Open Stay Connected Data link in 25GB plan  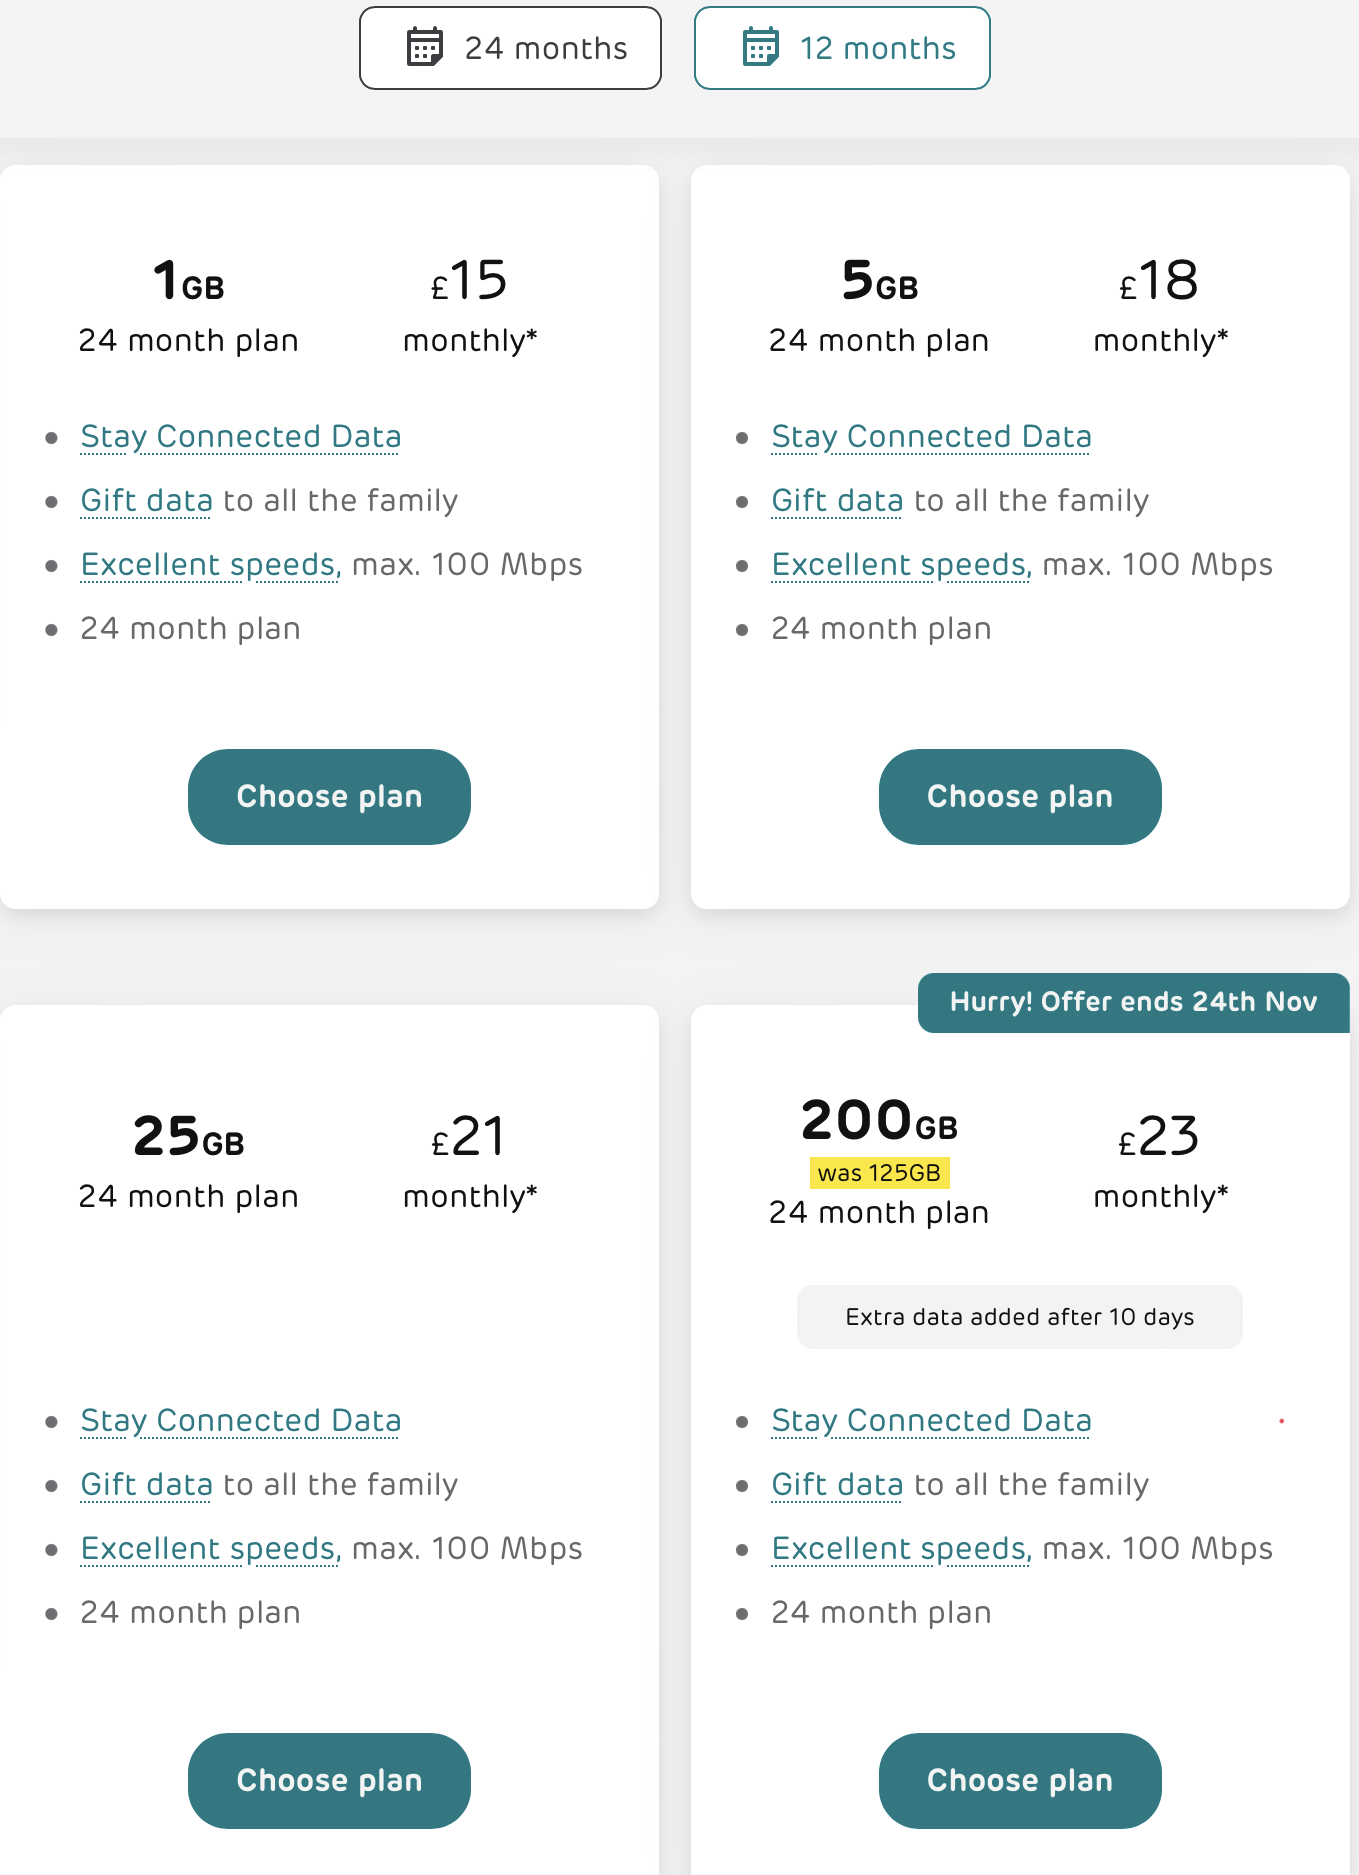click(x=241, y=1421)
